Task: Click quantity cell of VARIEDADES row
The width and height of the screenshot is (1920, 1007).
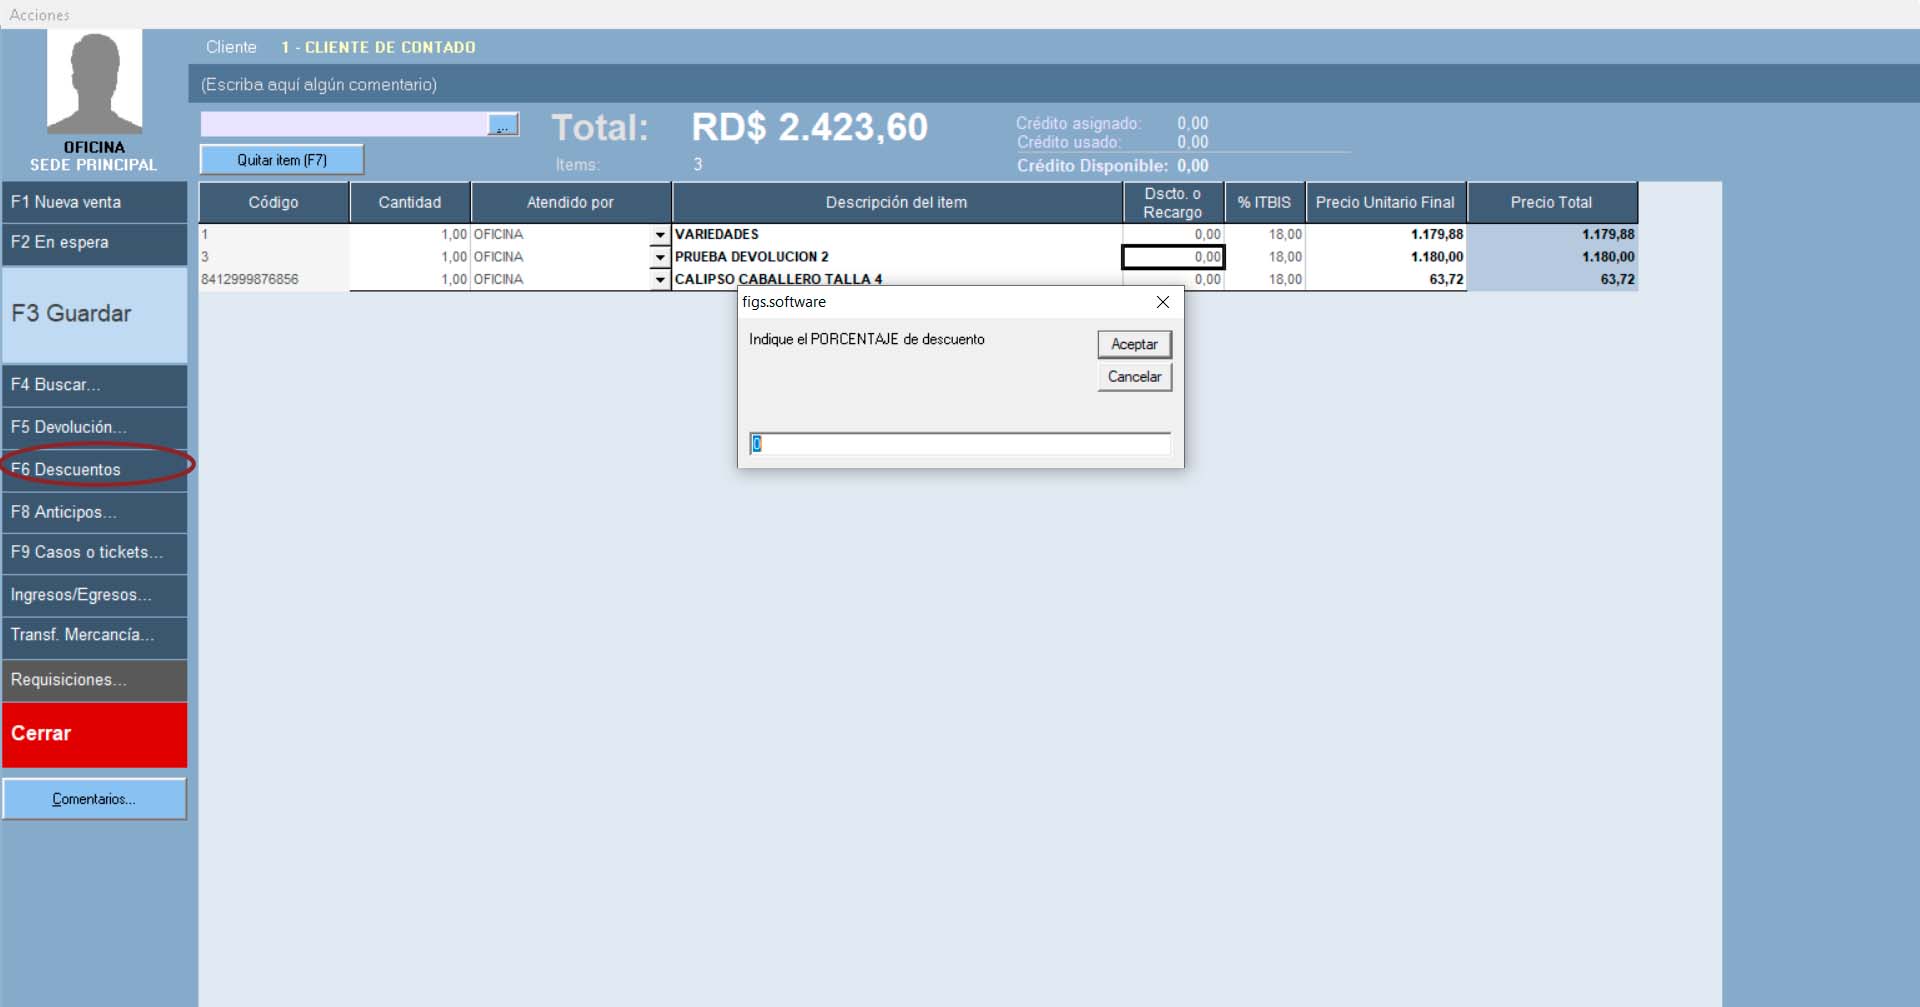Action: (410, 234)
